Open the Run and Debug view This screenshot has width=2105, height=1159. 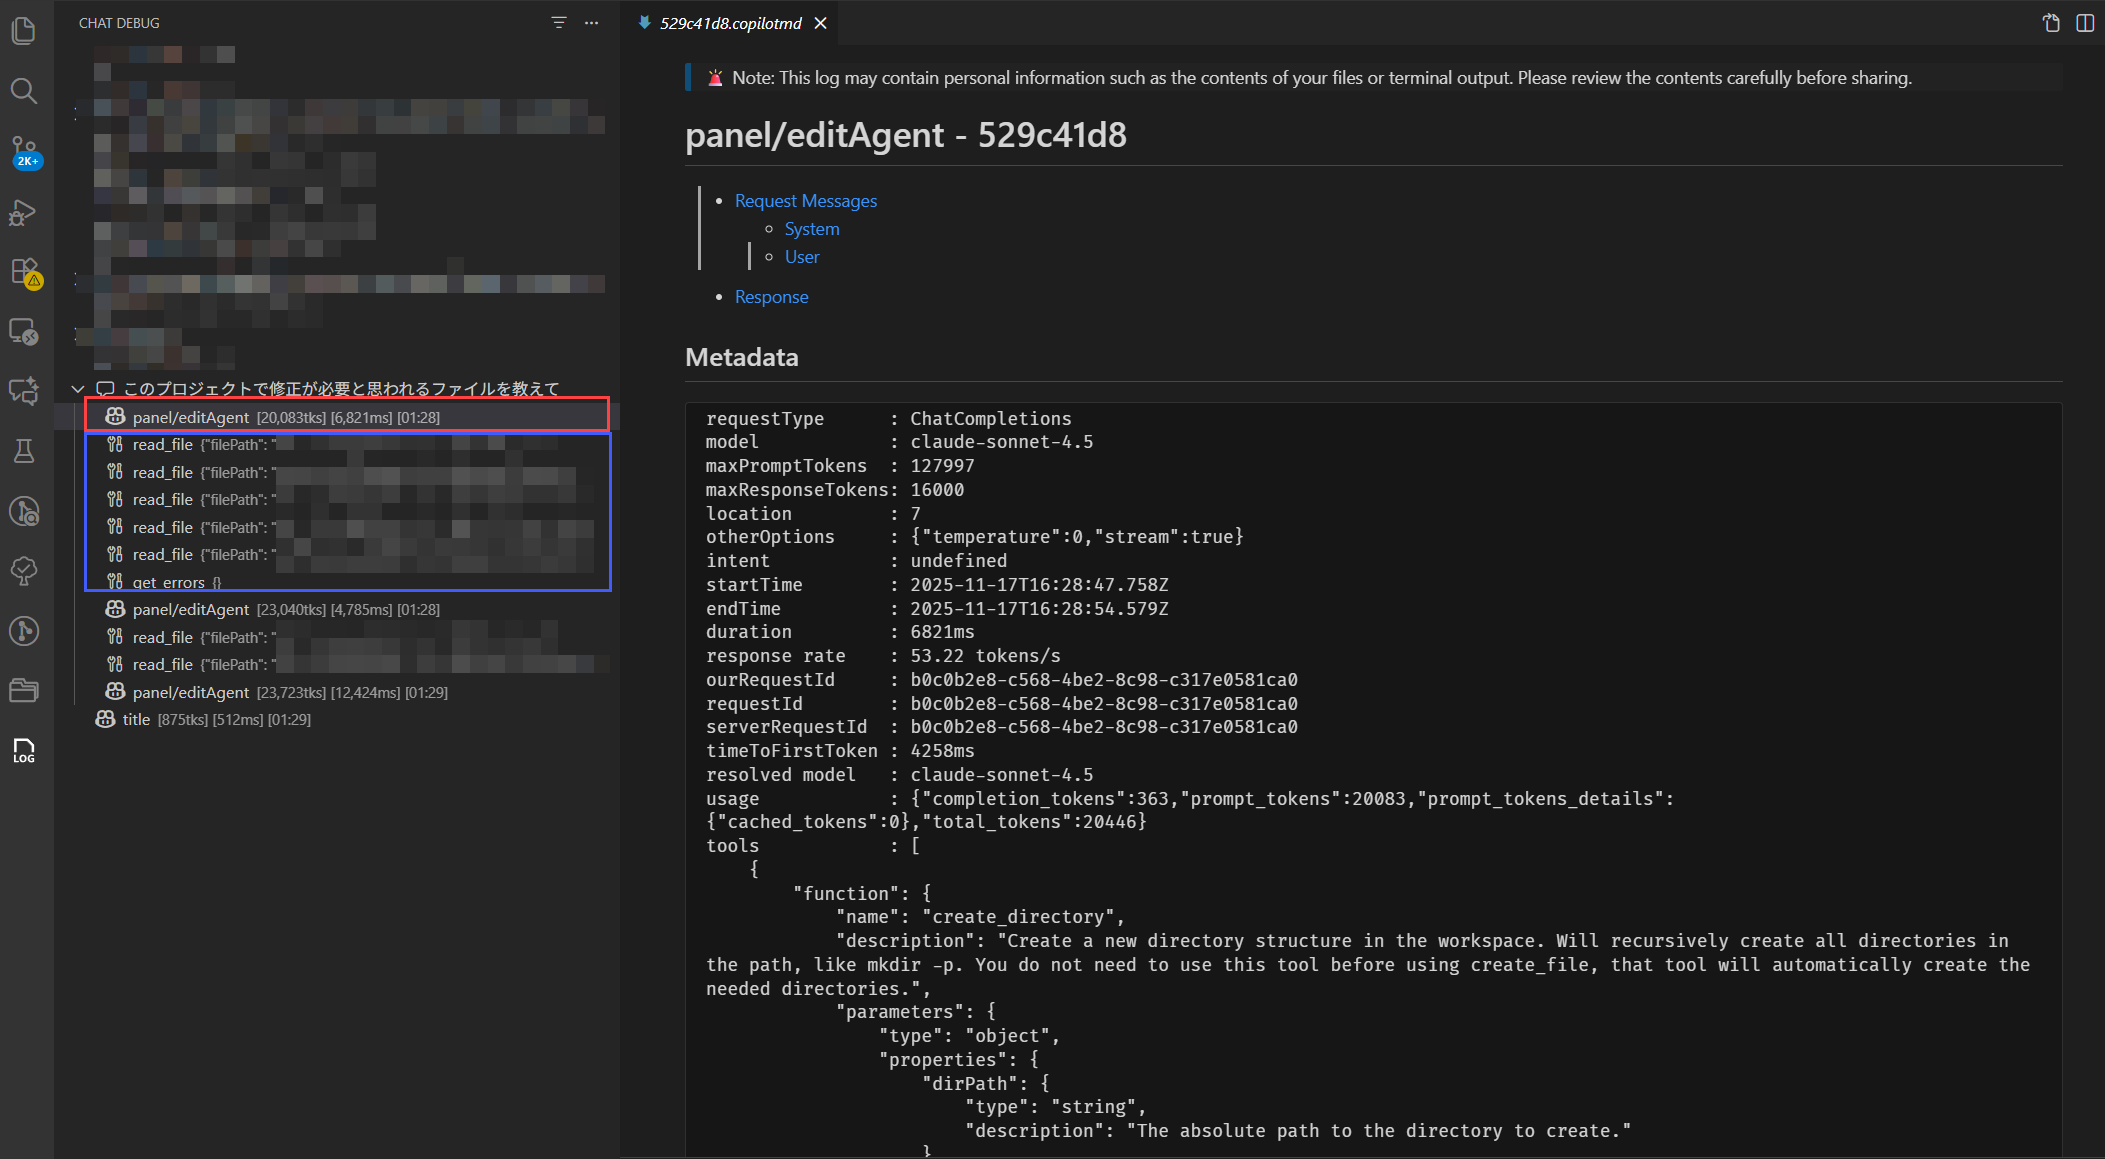24,213
